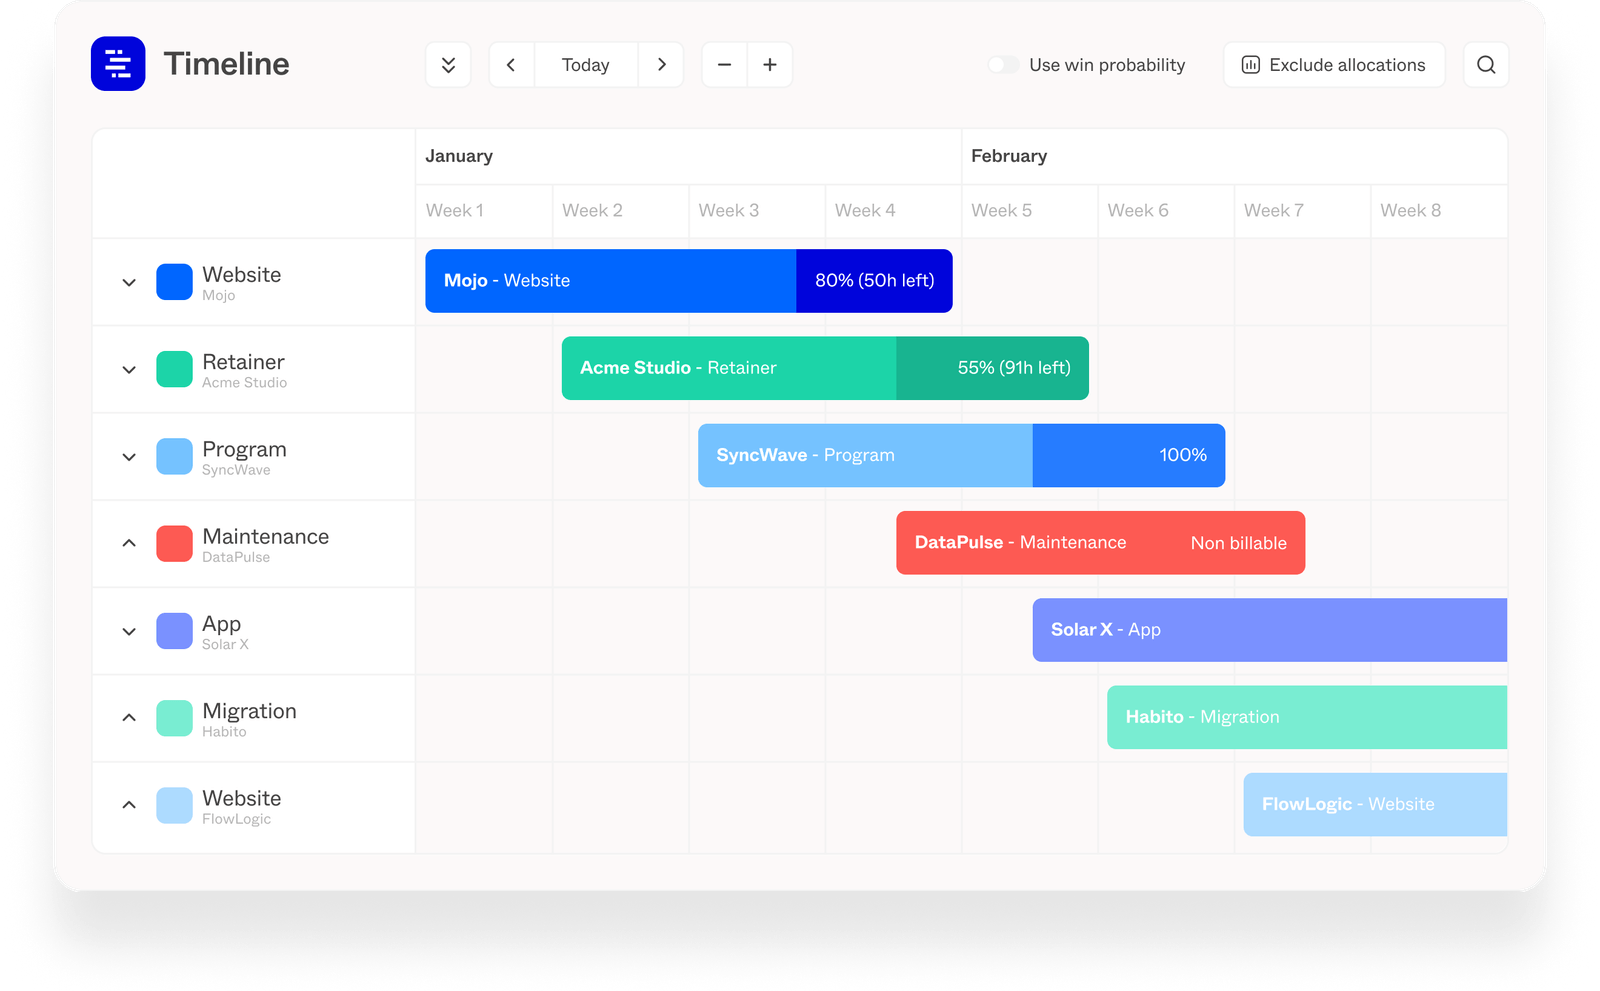1600x991 pixels.
Task: Click the Today button
Action: click(x=586, y=64)
